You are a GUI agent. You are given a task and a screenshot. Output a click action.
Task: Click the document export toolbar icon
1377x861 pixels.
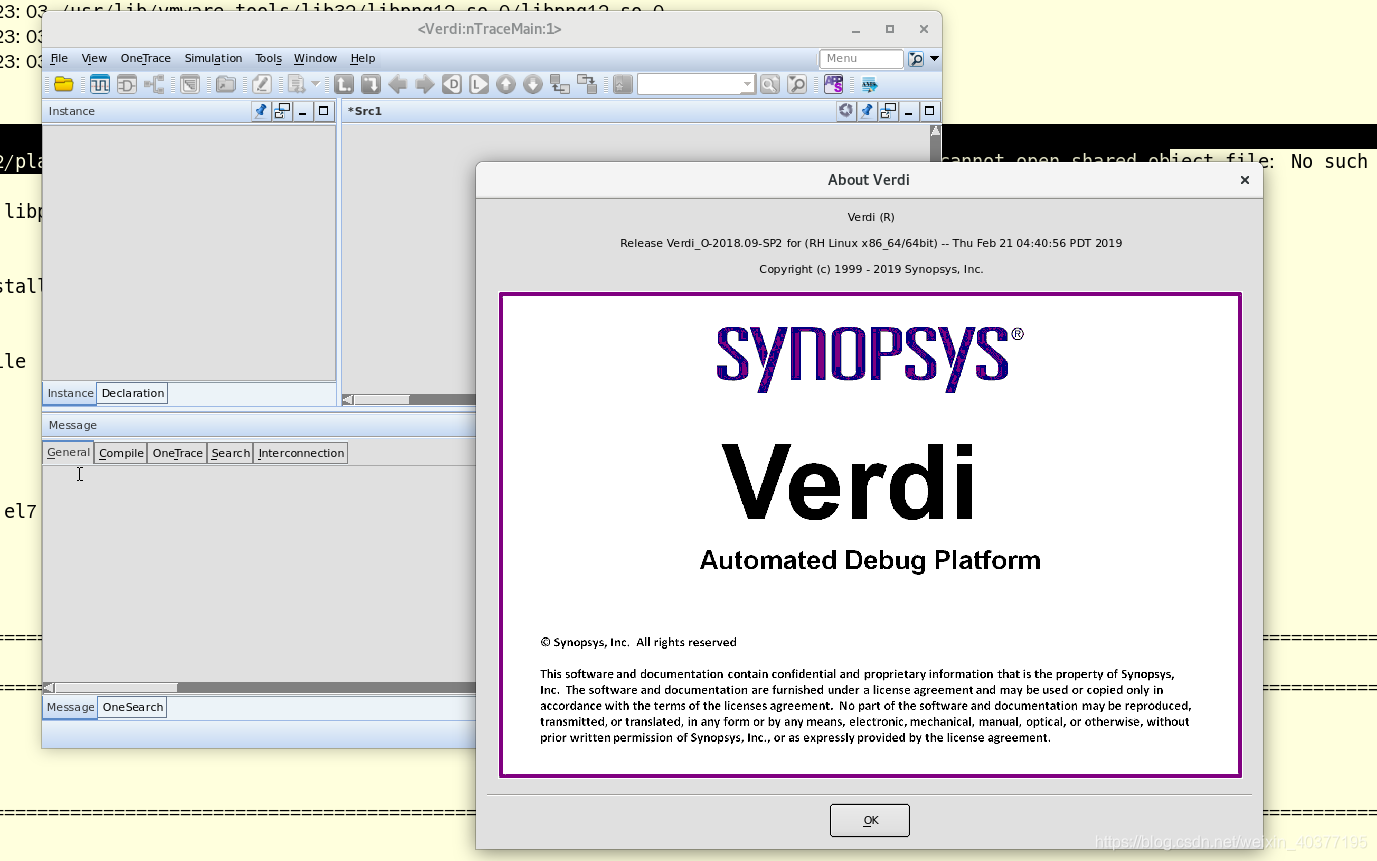pos(297,85)
